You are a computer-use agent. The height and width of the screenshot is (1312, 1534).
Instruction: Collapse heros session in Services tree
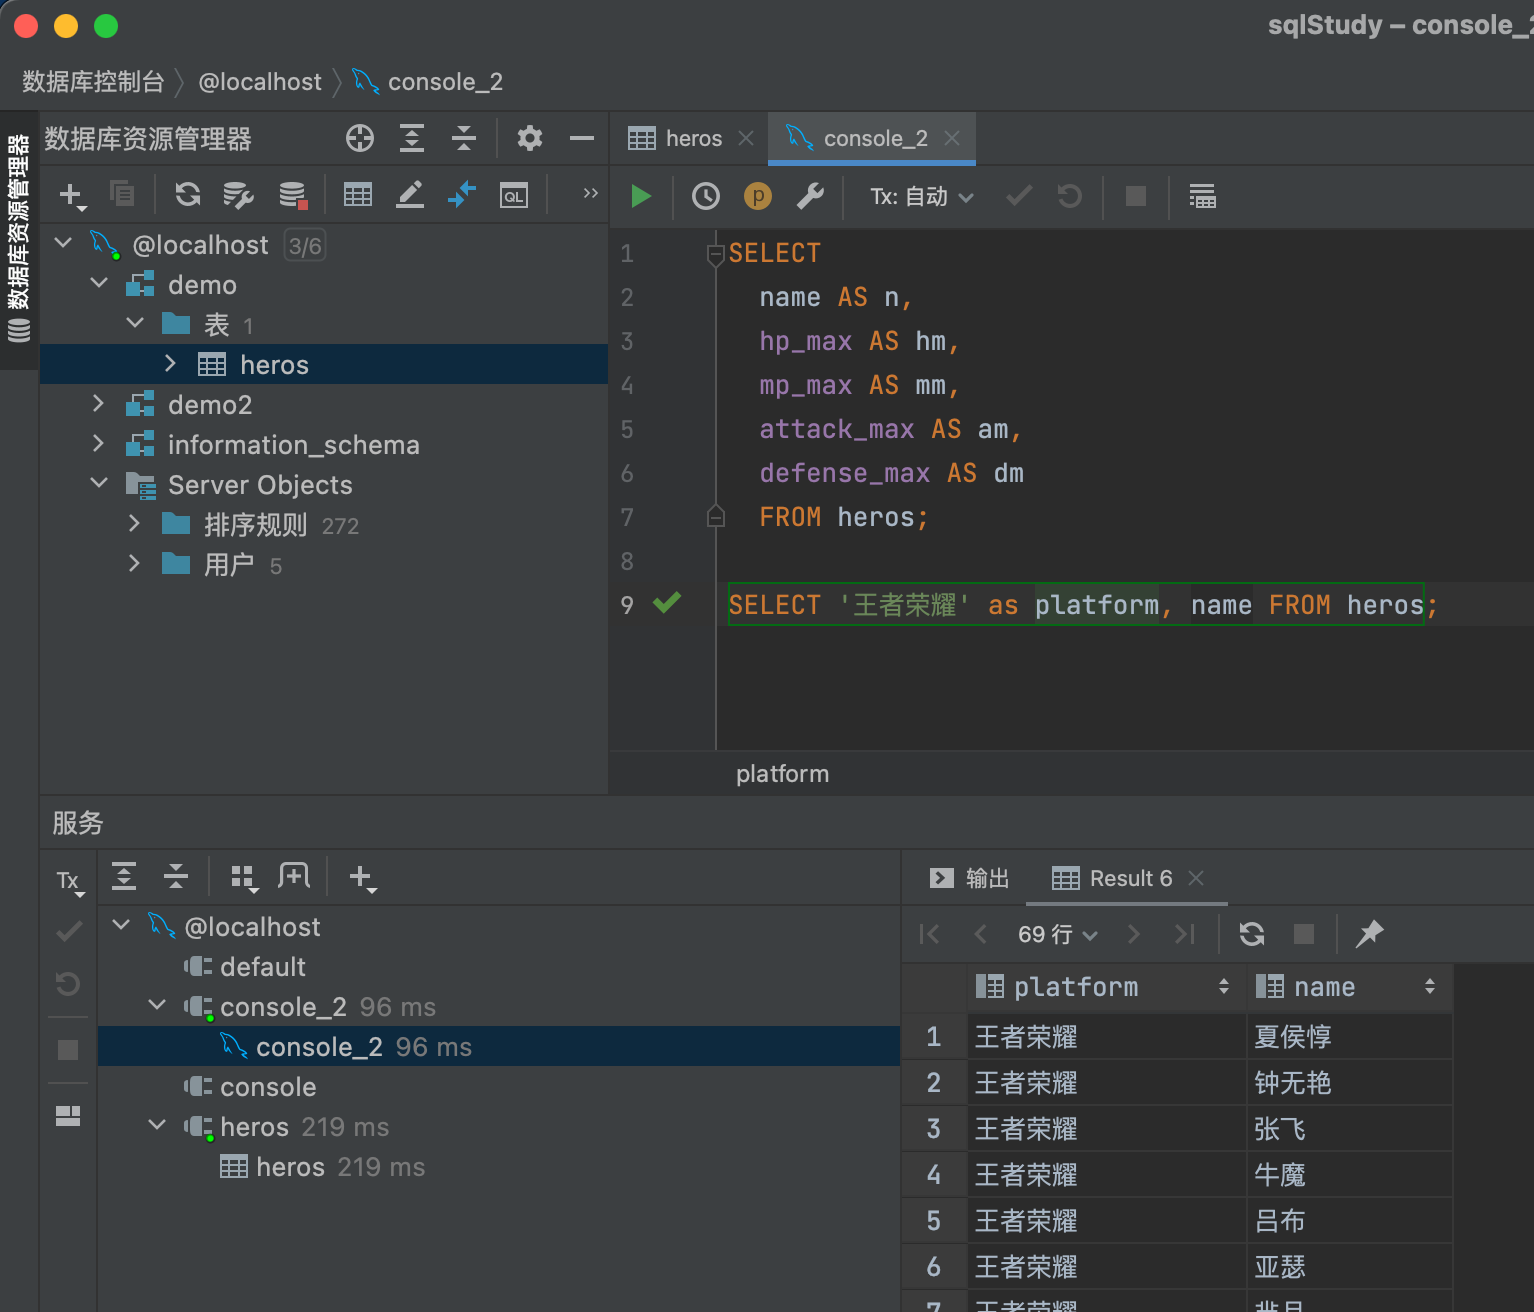[157, 1125]
